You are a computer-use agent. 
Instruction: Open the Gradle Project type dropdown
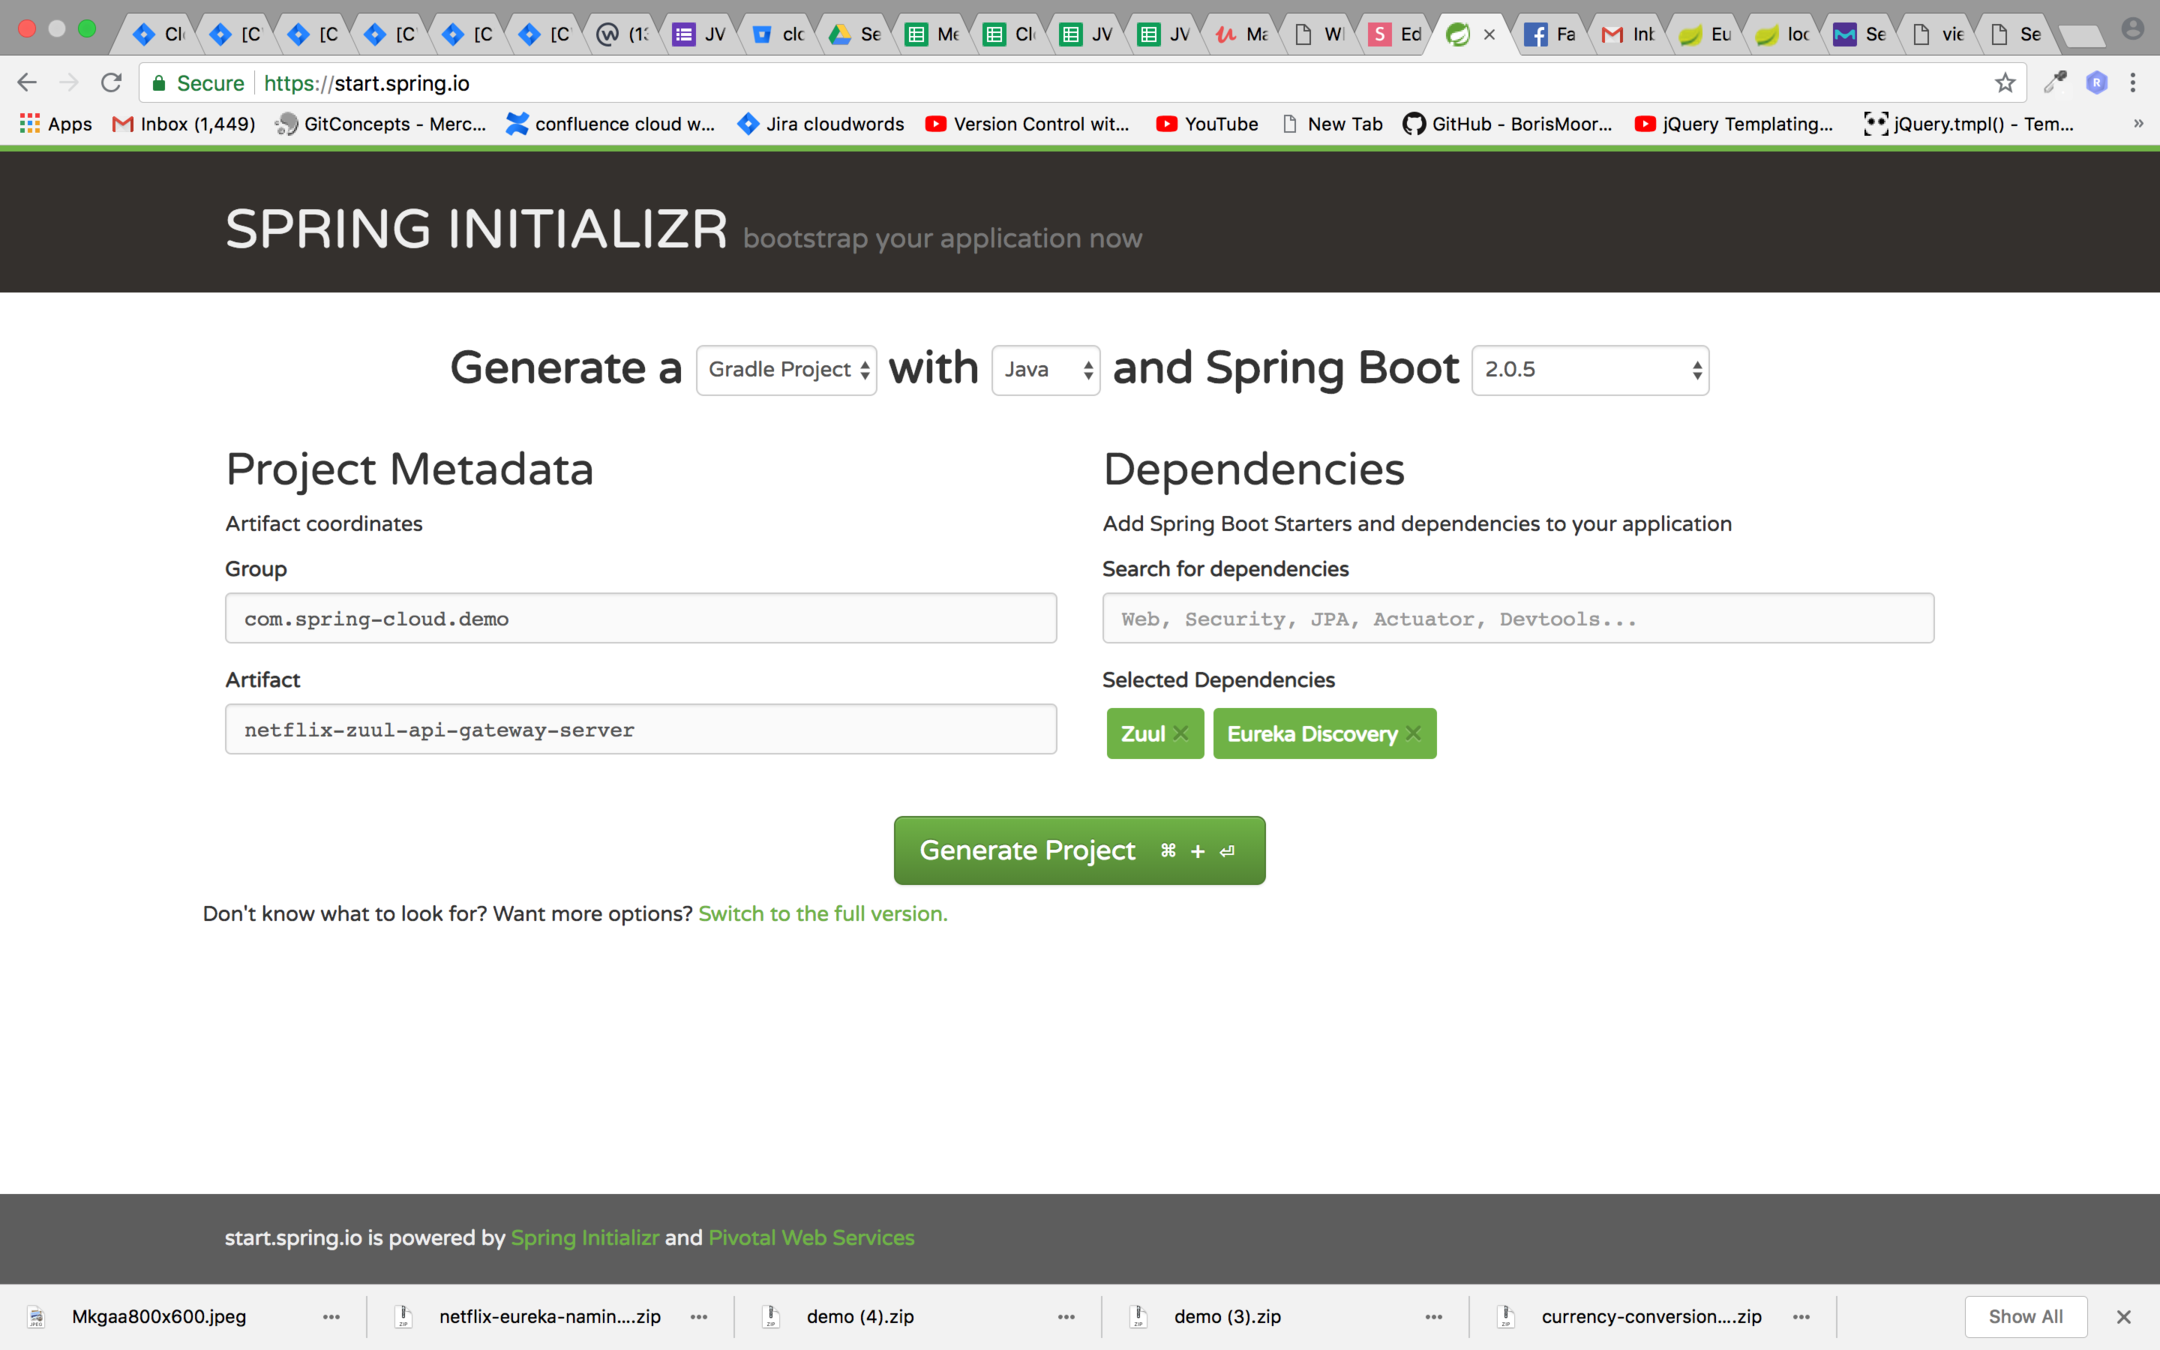point(786,370)
